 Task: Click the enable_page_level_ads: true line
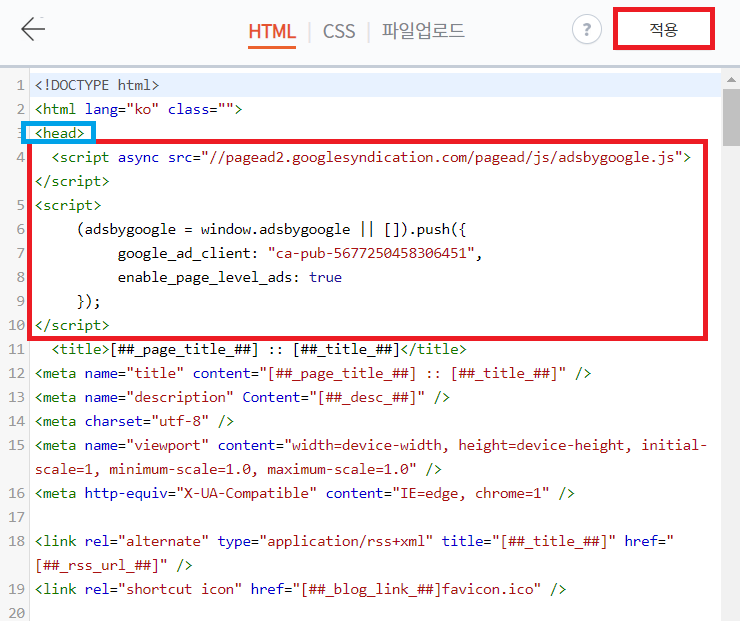(x=229, y=277)
